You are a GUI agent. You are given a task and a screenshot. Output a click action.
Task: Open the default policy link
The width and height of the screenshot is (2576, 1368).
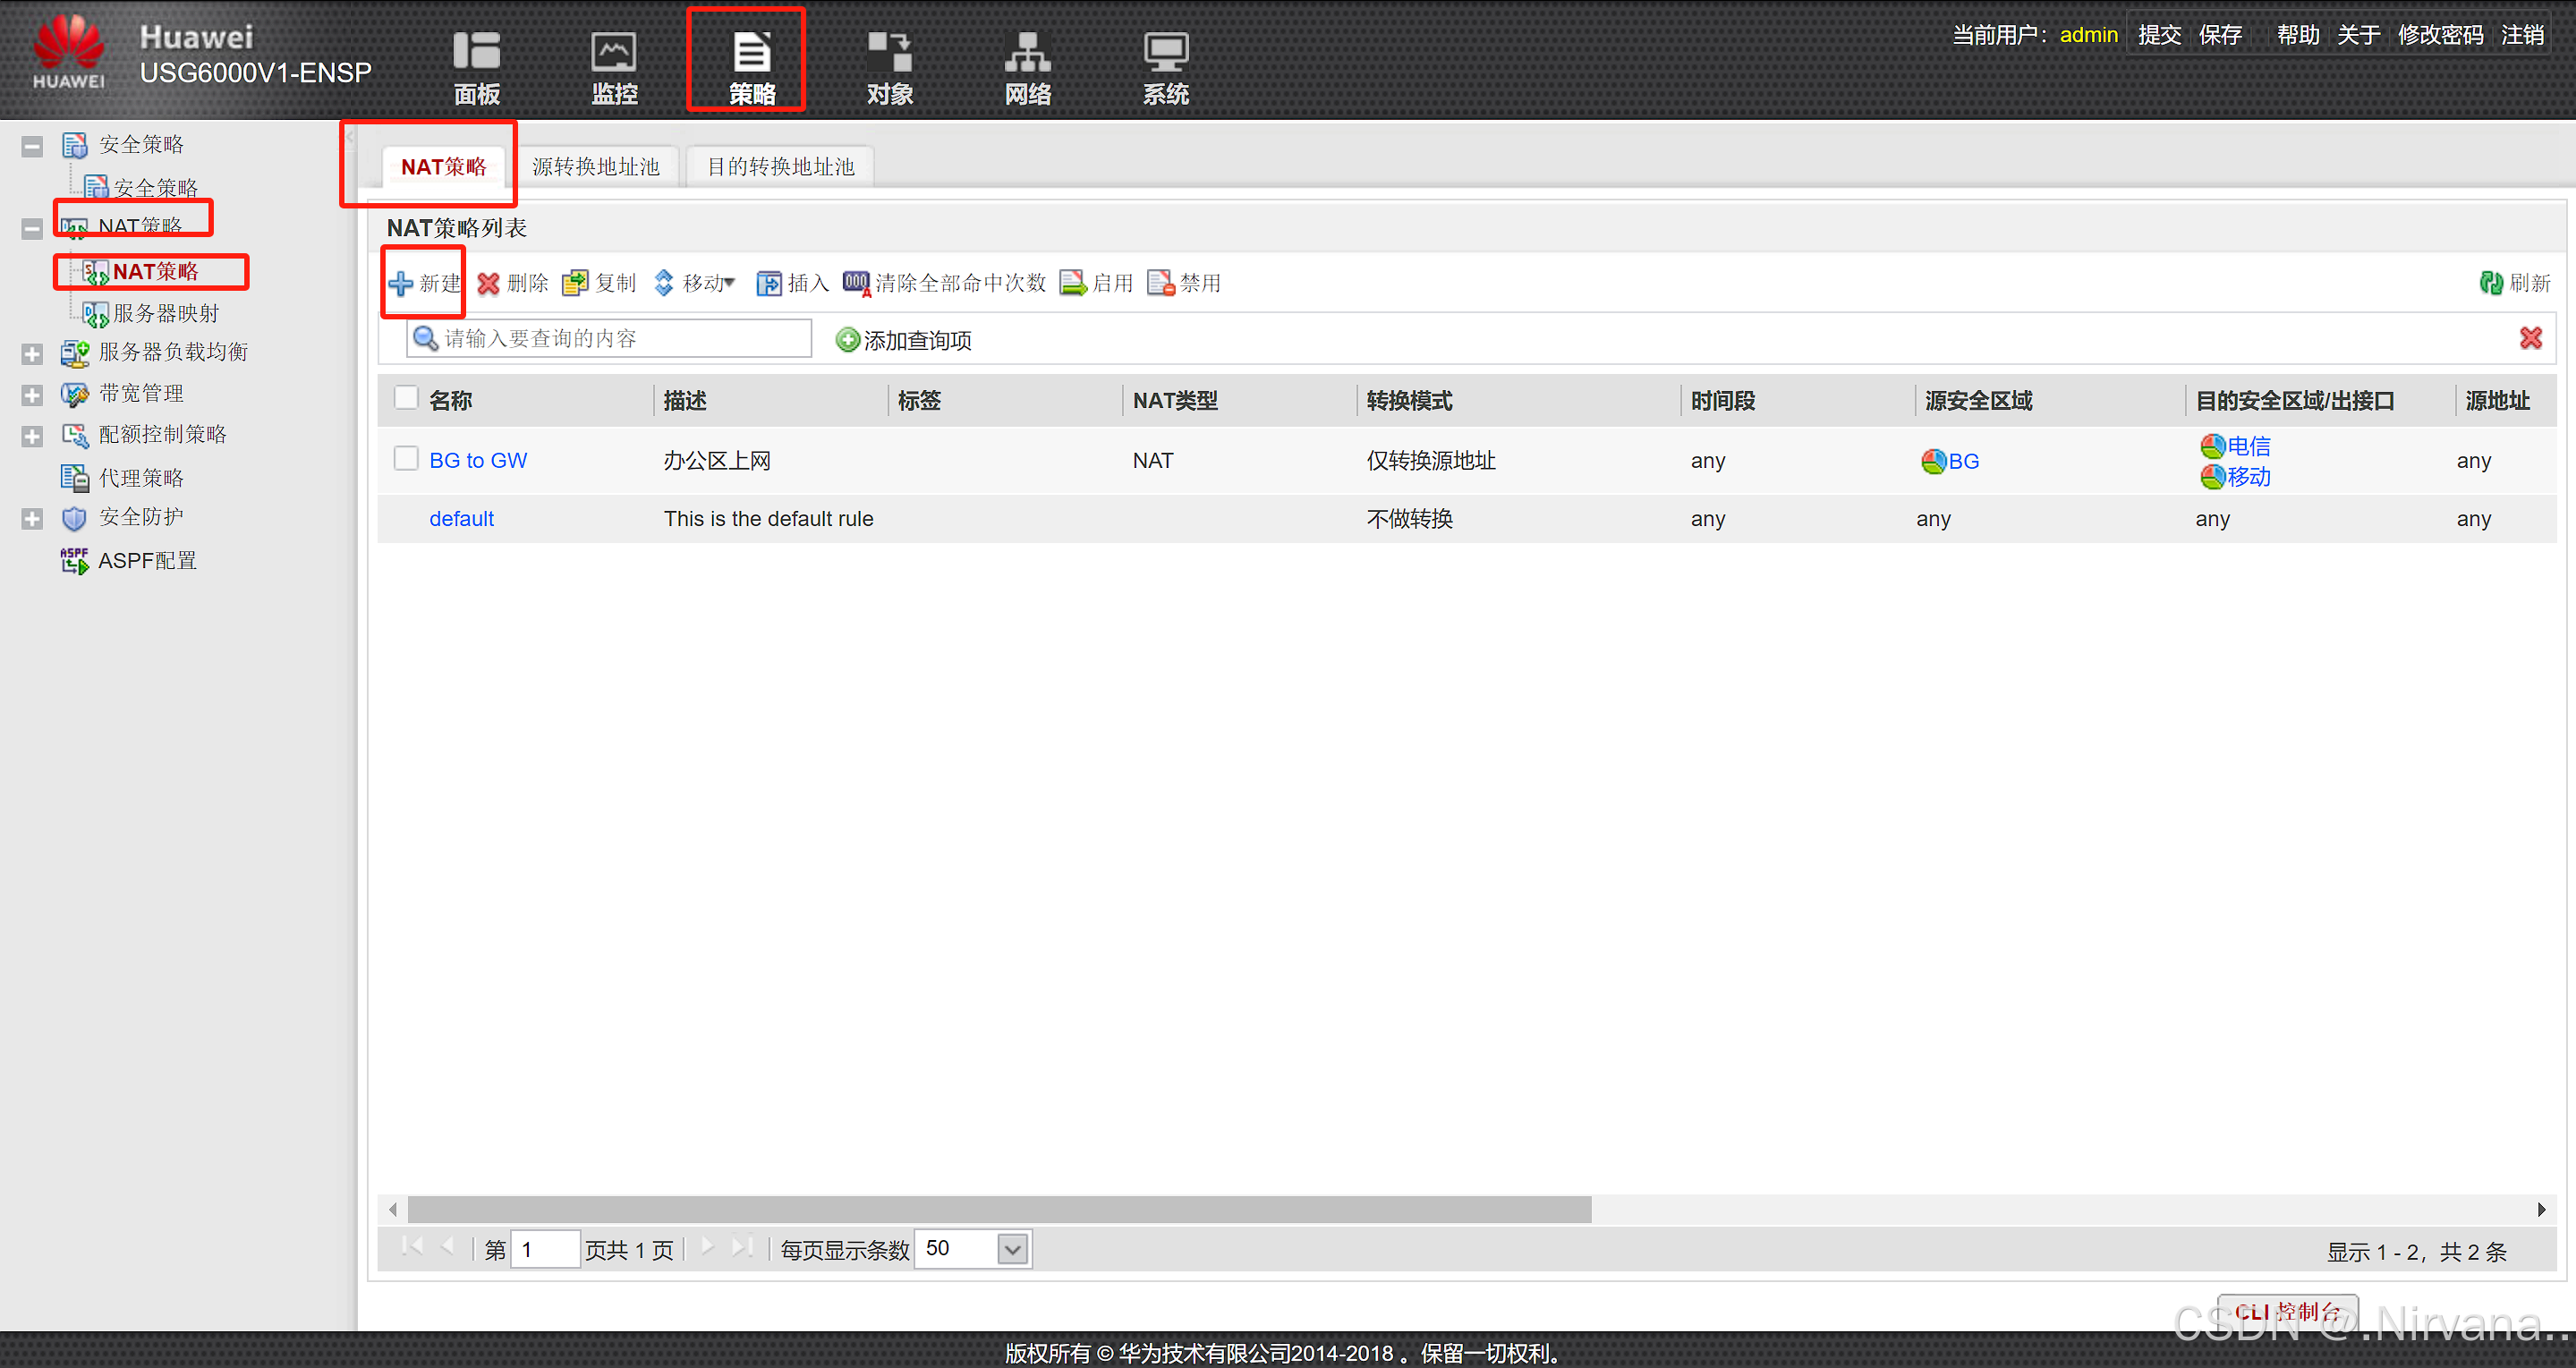pyautogui.click(x=461, y=518)
